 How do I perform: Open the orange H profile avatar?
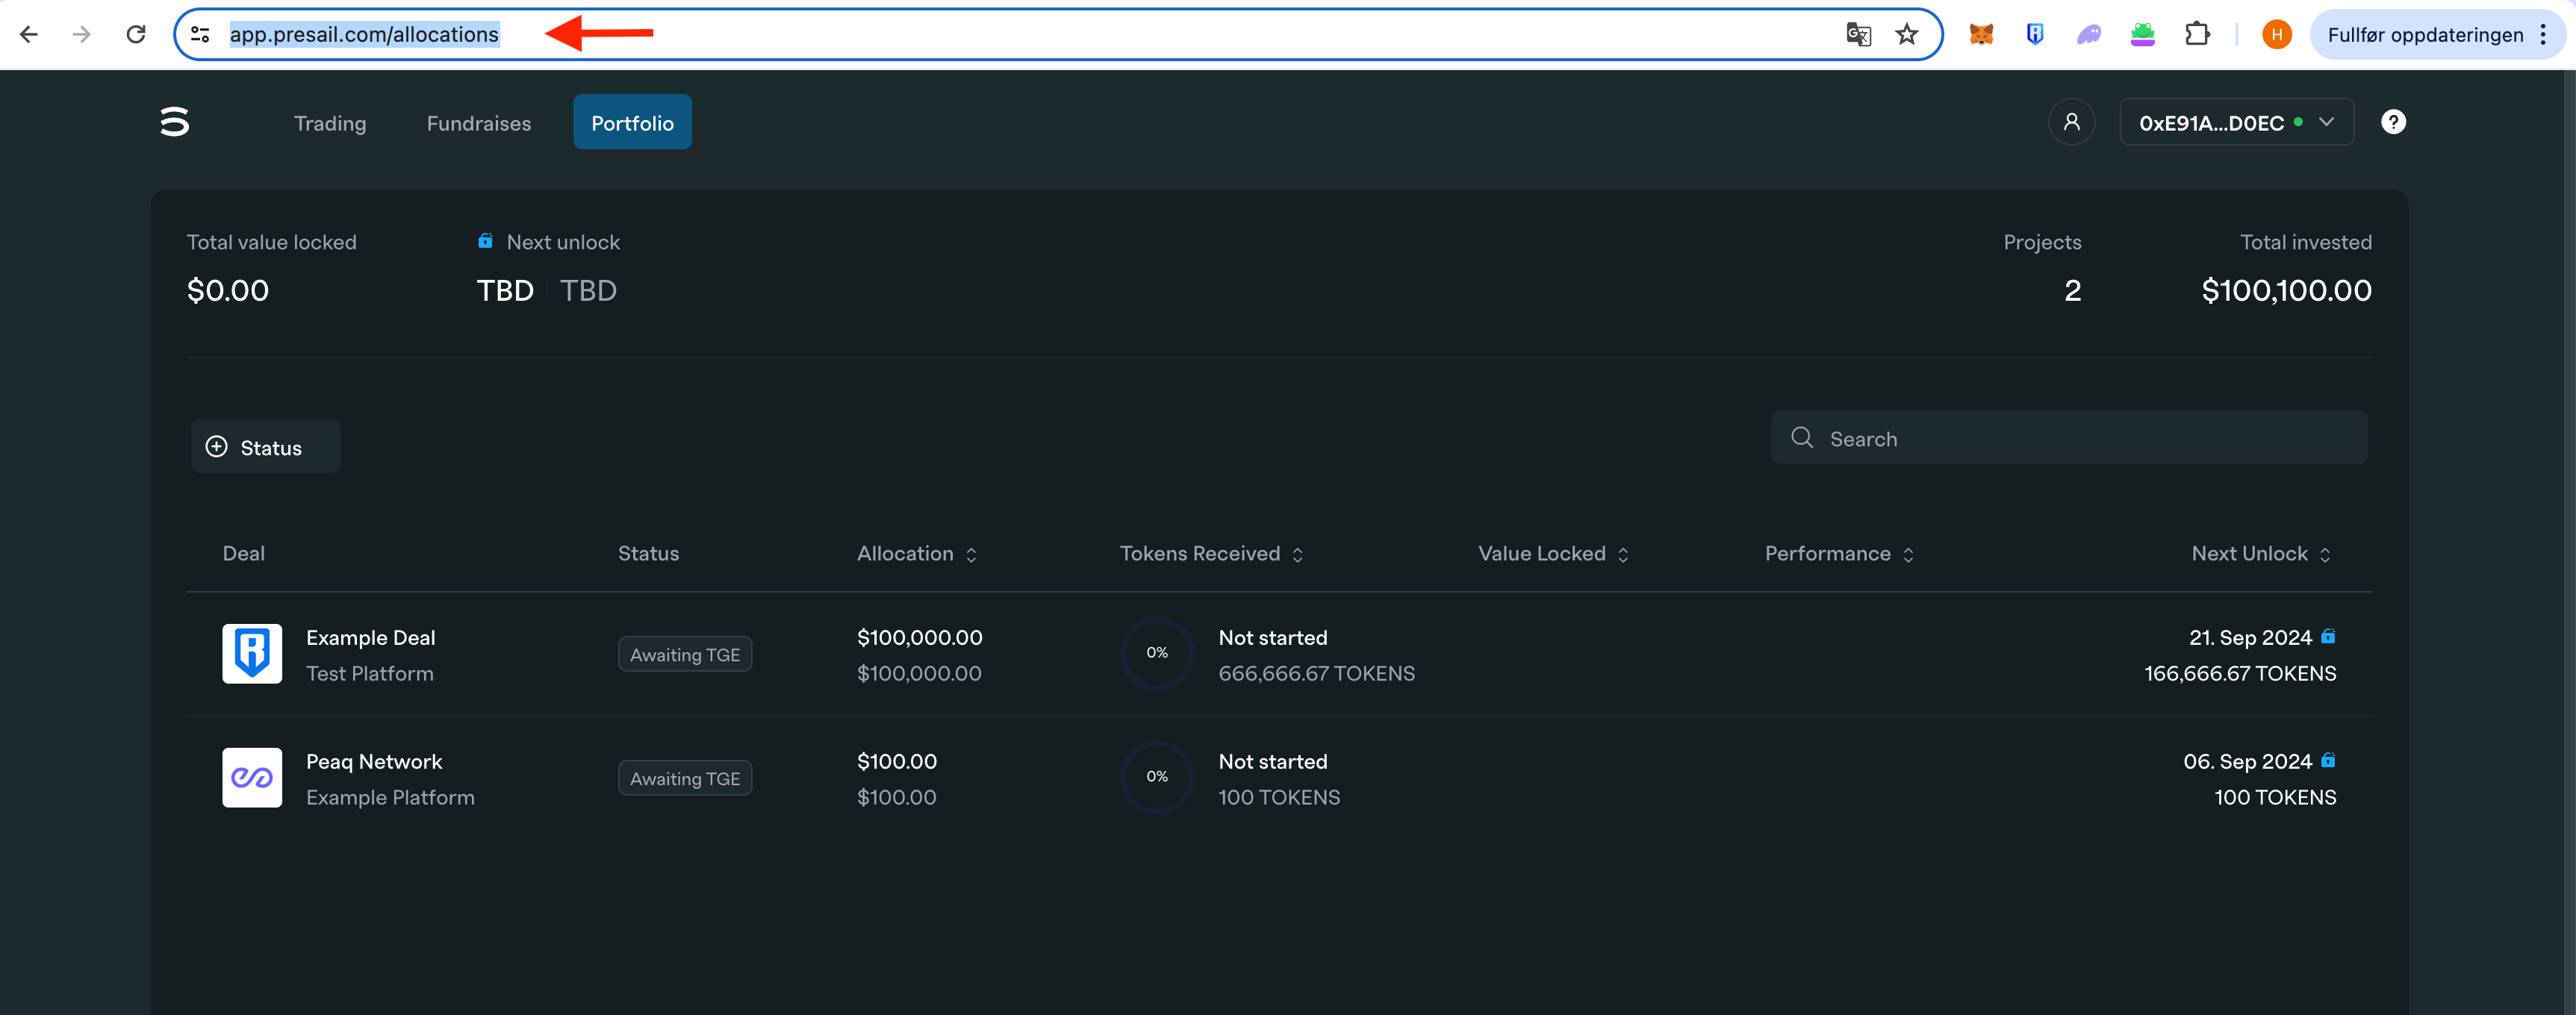pos(2277,35)
